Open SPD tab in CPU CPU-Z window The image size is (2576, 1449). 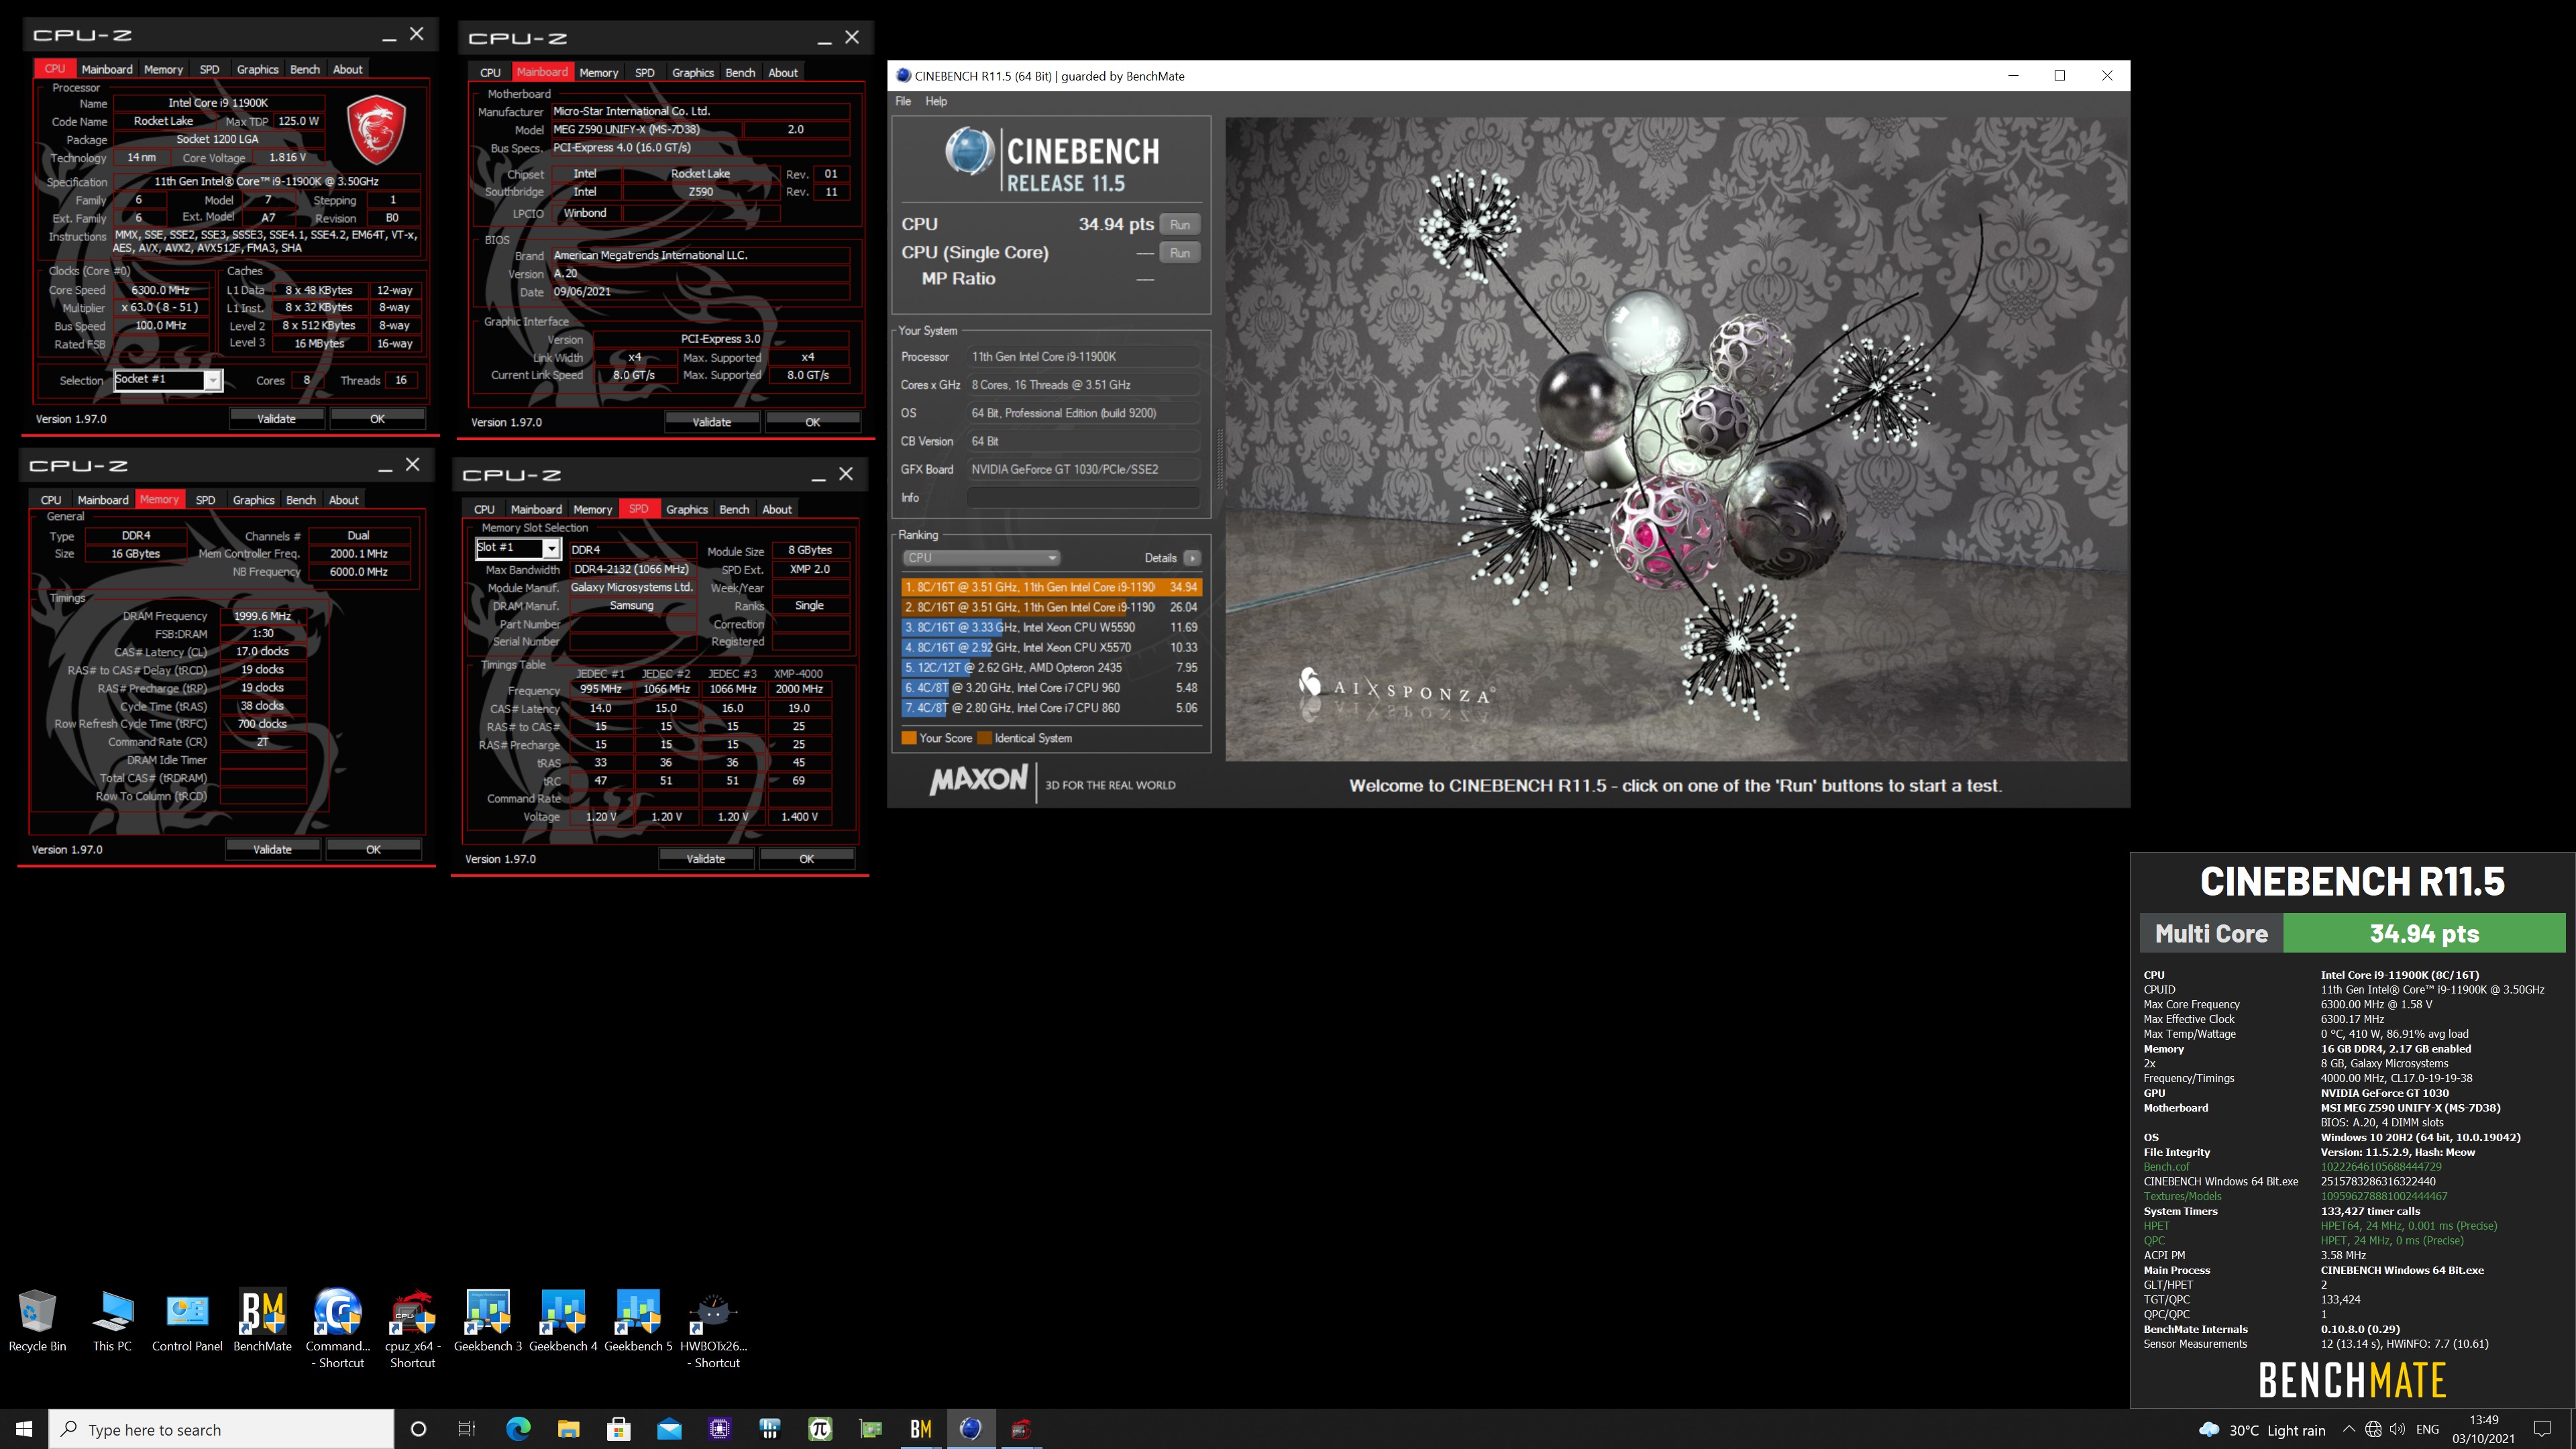coord(209,69)
